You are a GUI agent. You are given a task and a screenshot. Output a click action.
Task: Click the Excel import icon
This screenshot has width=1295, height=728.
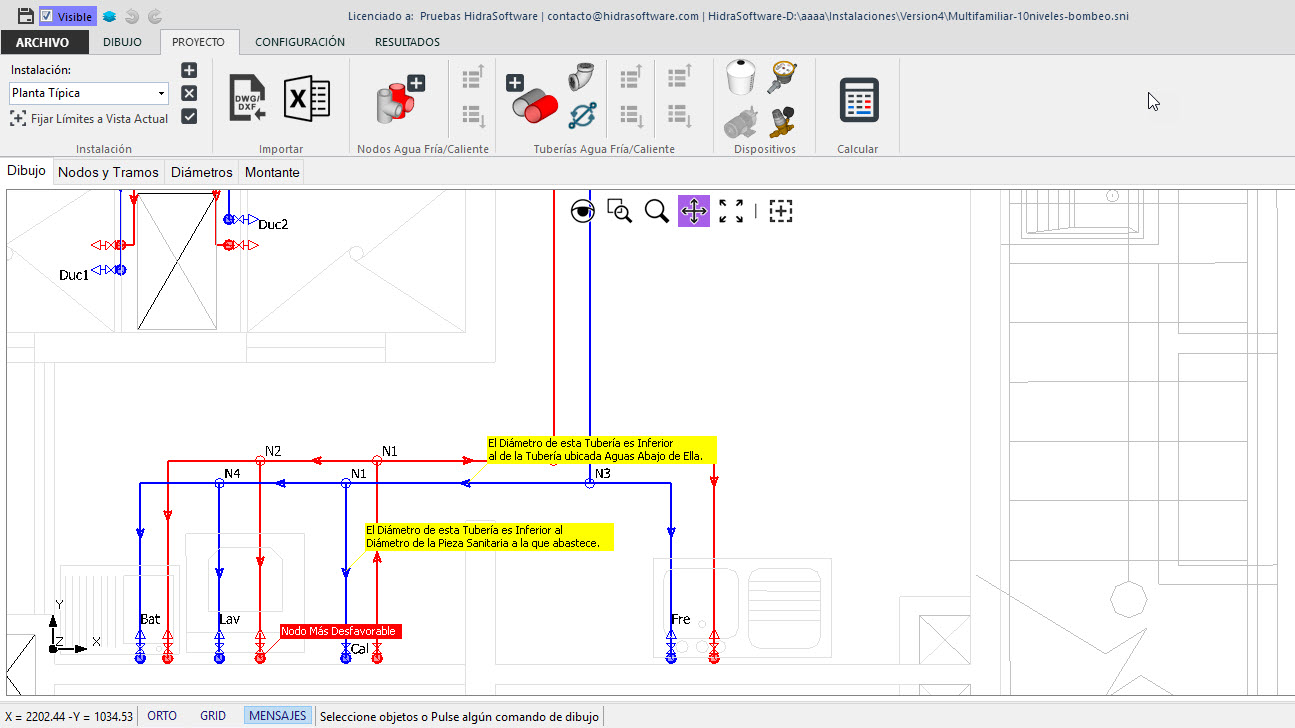(306, 98)
